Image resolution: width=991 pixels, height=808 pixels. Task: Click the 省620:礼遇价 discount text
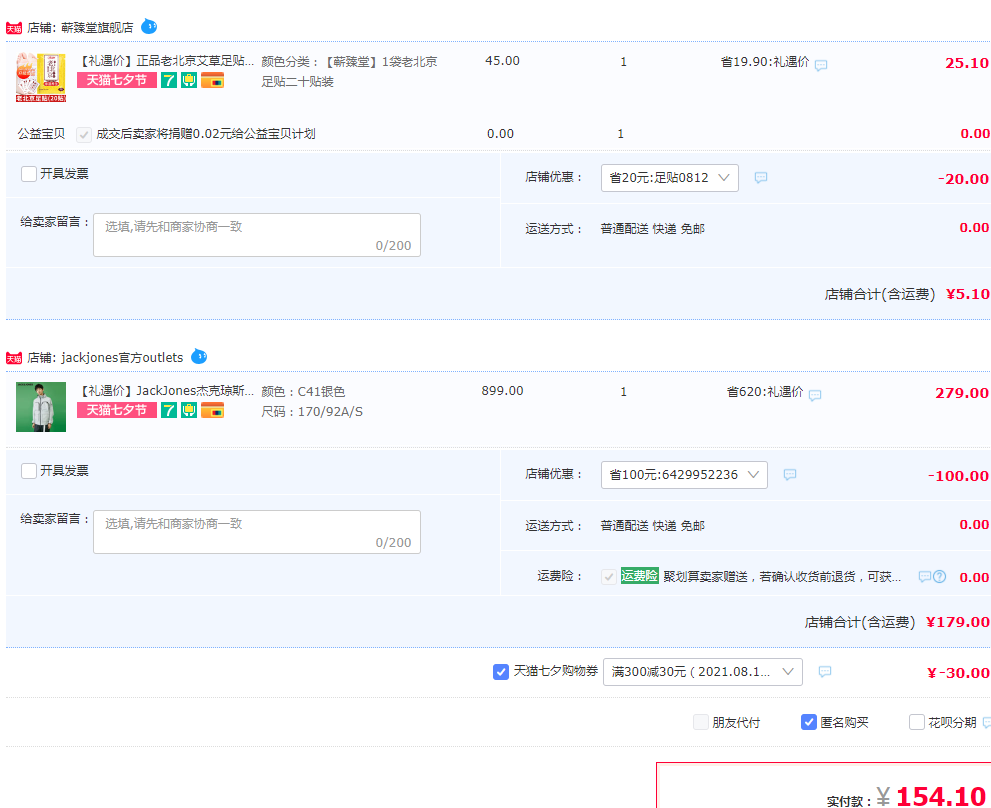(x=765, y=392)
